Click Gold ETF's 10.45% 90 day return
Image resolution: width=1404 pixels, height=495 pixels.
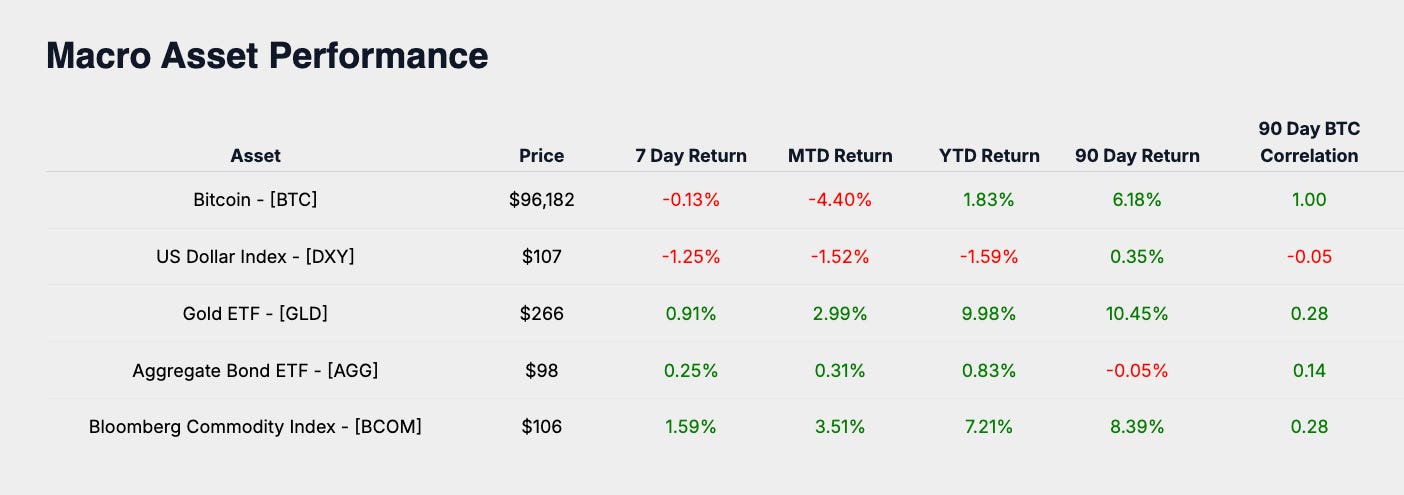pyautogui.click(x=1137, y=314)
